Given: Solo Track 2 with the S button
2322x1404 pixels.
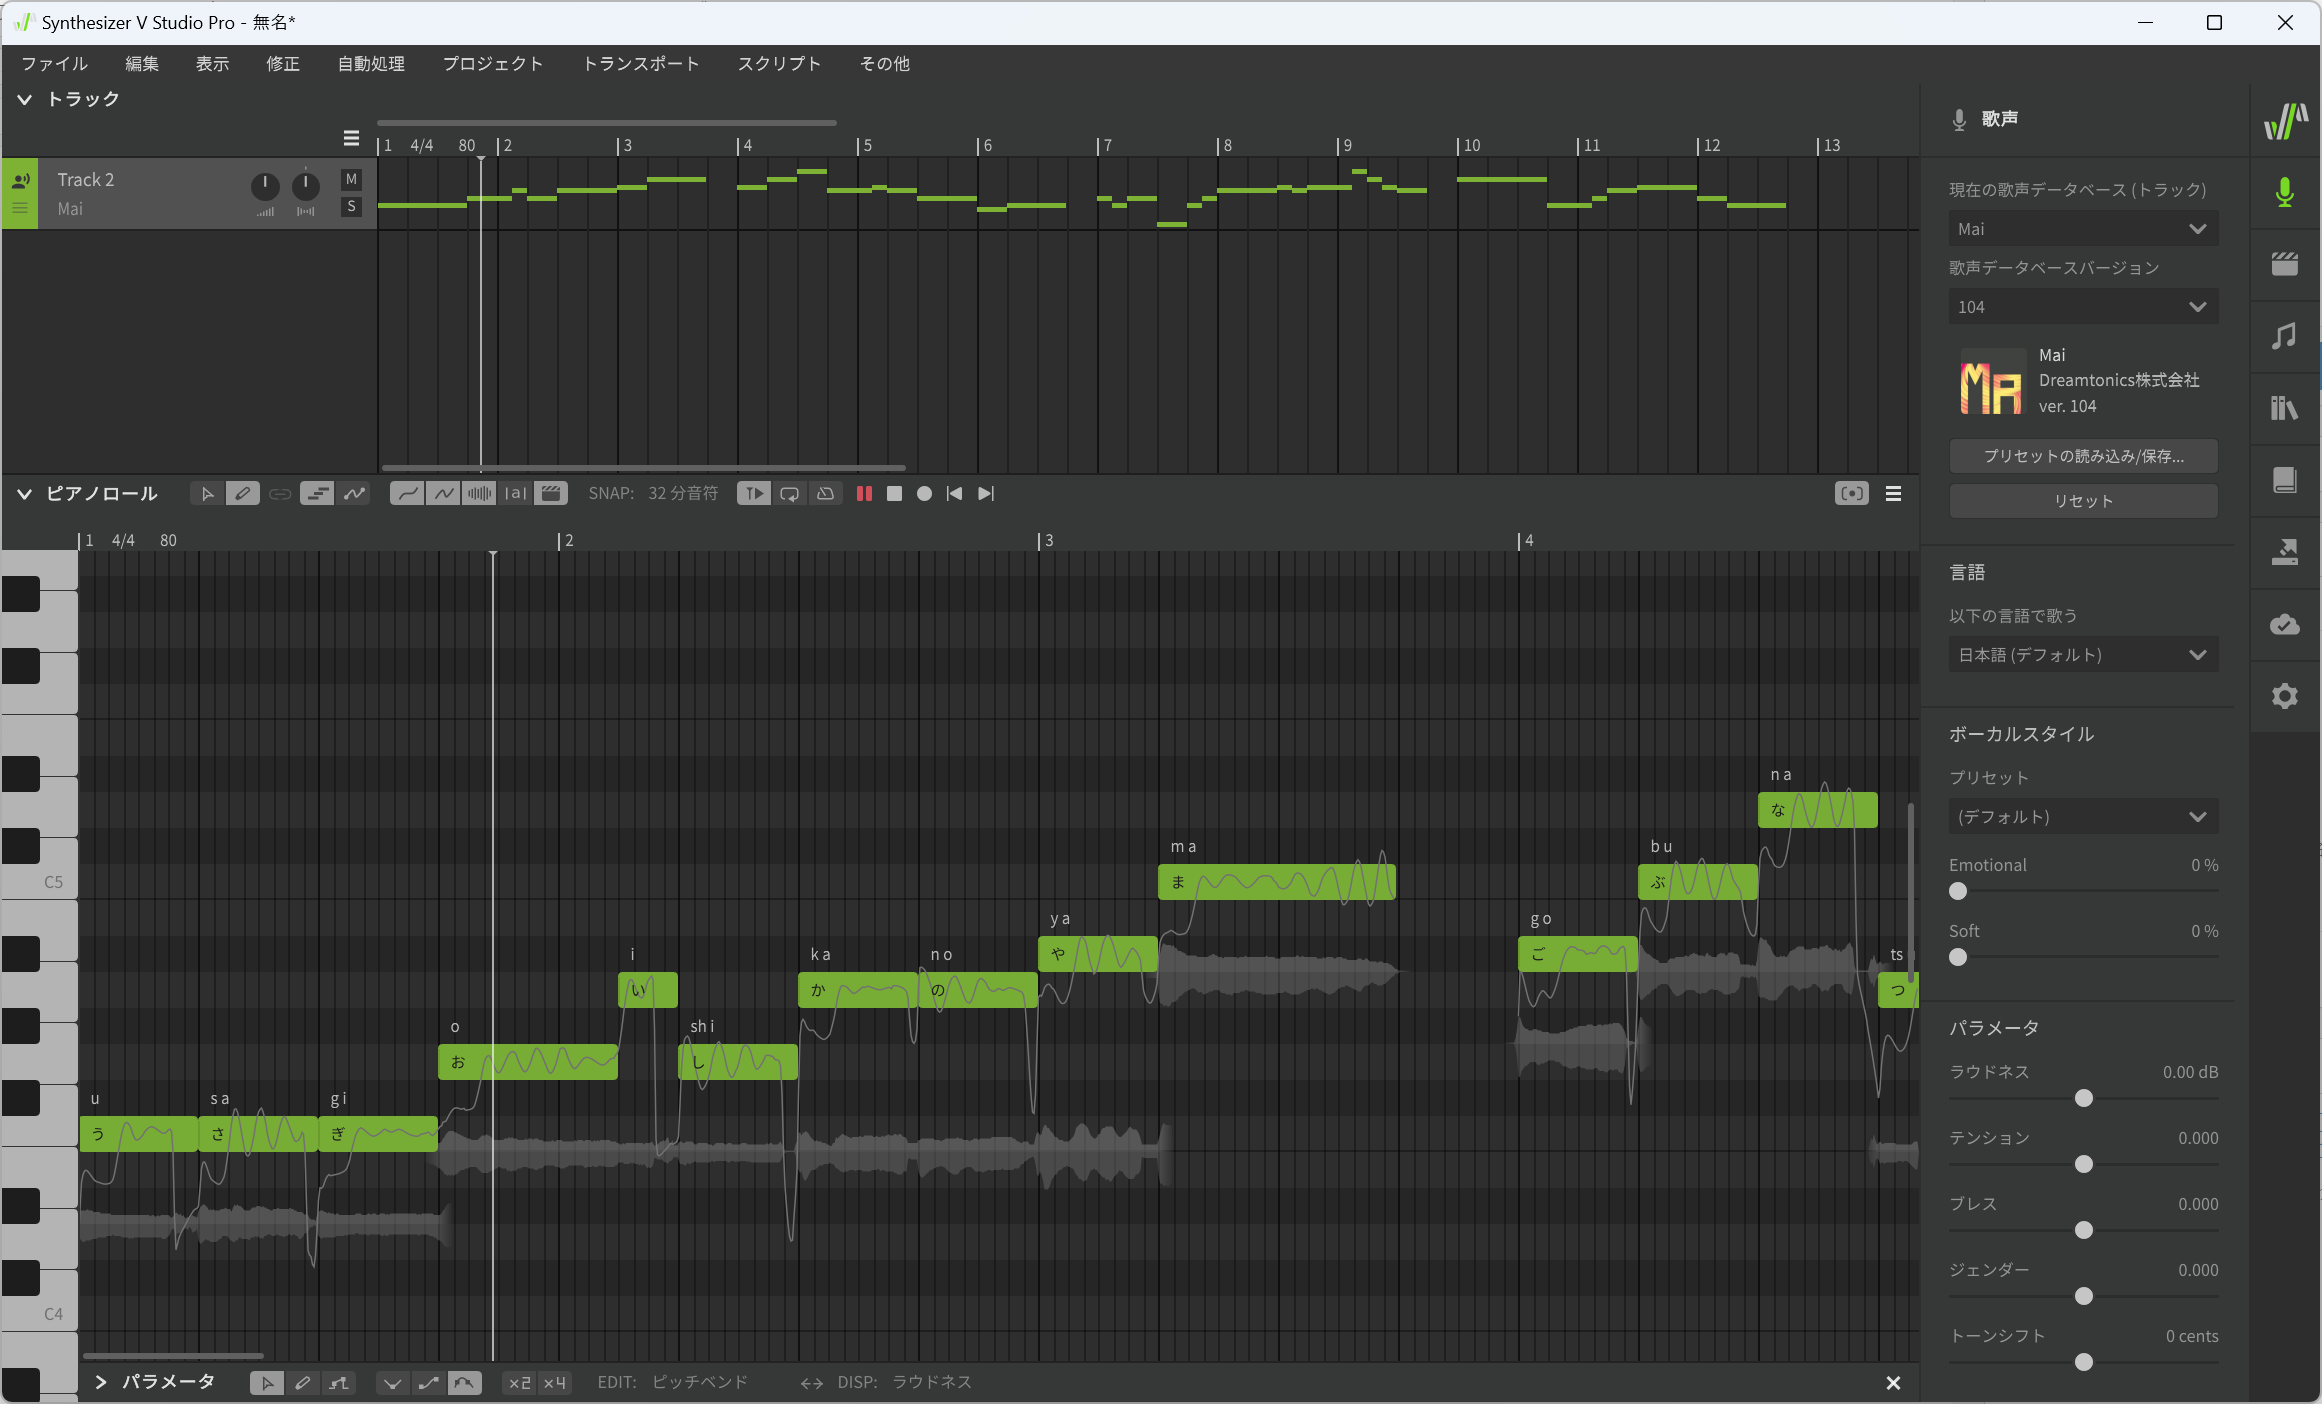Looking at the screenshot, I should click(x=351, y=207).
